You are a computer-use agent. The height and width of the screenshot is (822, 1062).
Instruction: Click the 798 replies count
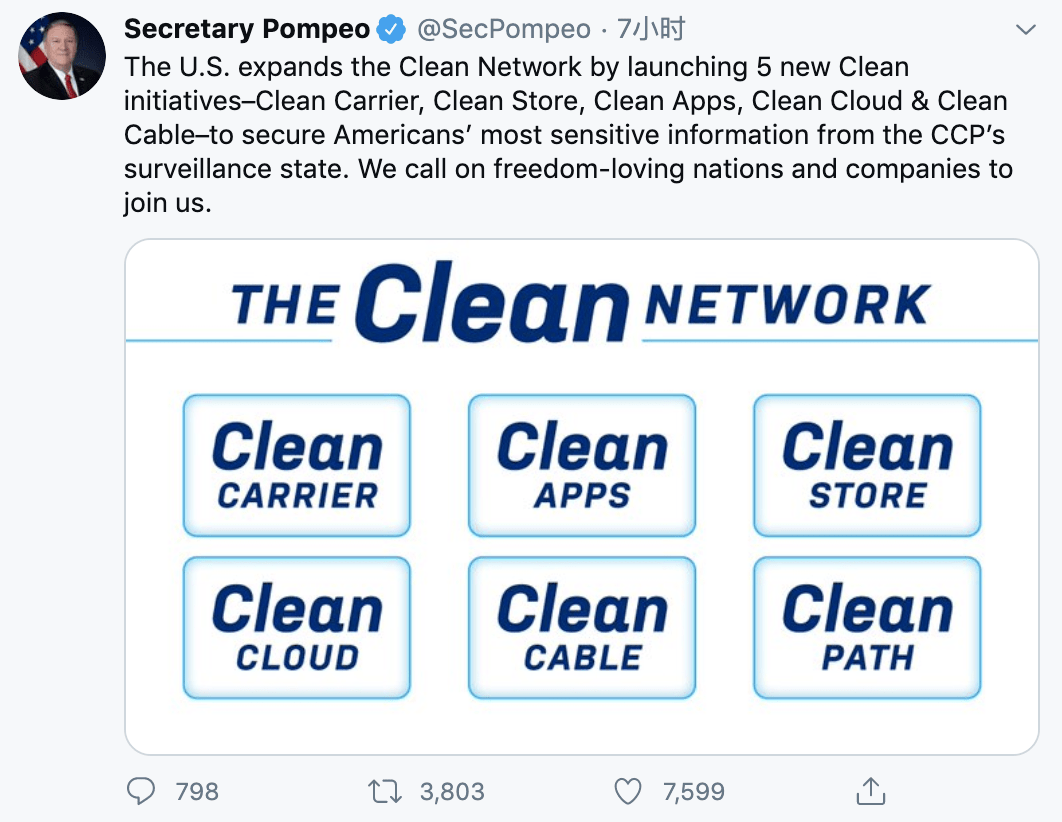[x=197, y=792]
